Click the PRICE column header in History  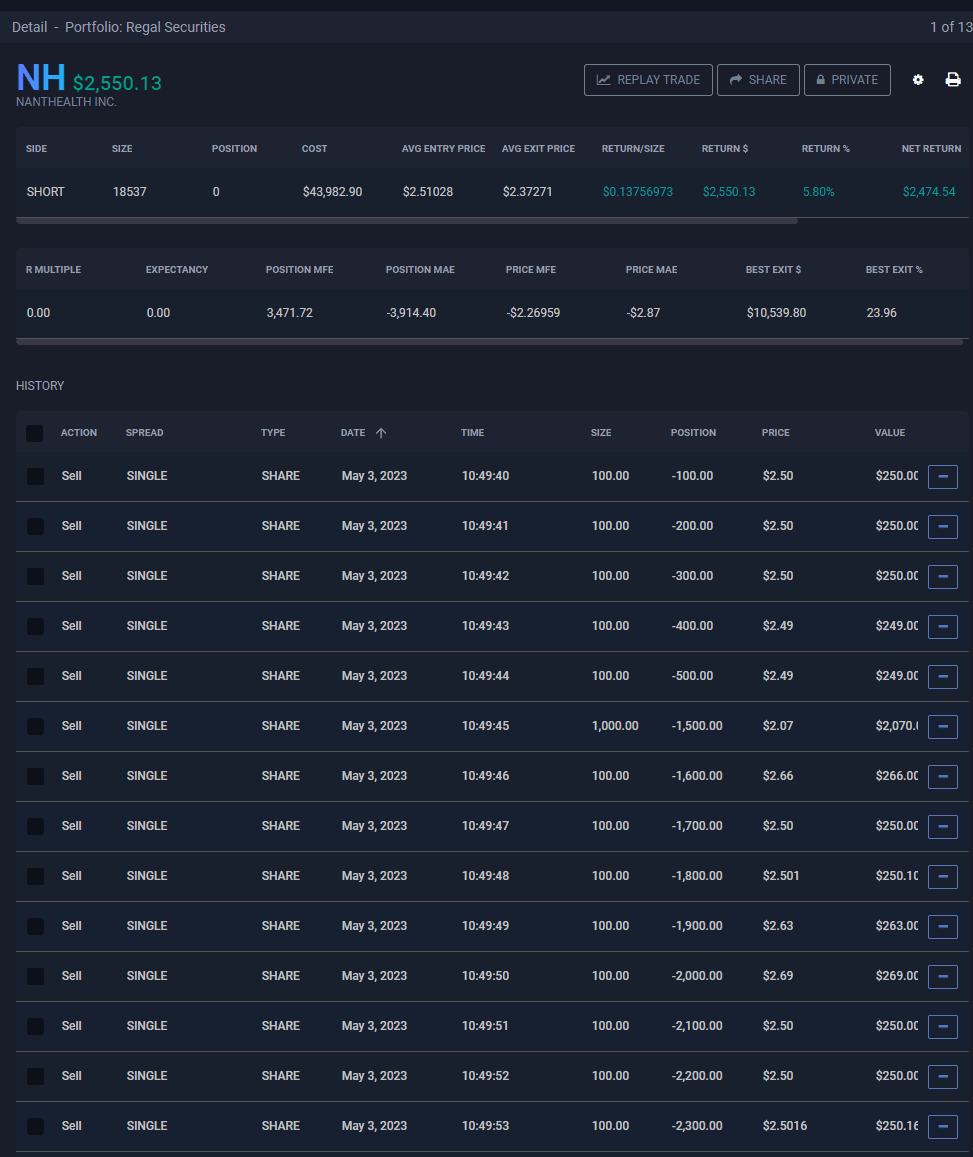point(775,433)
